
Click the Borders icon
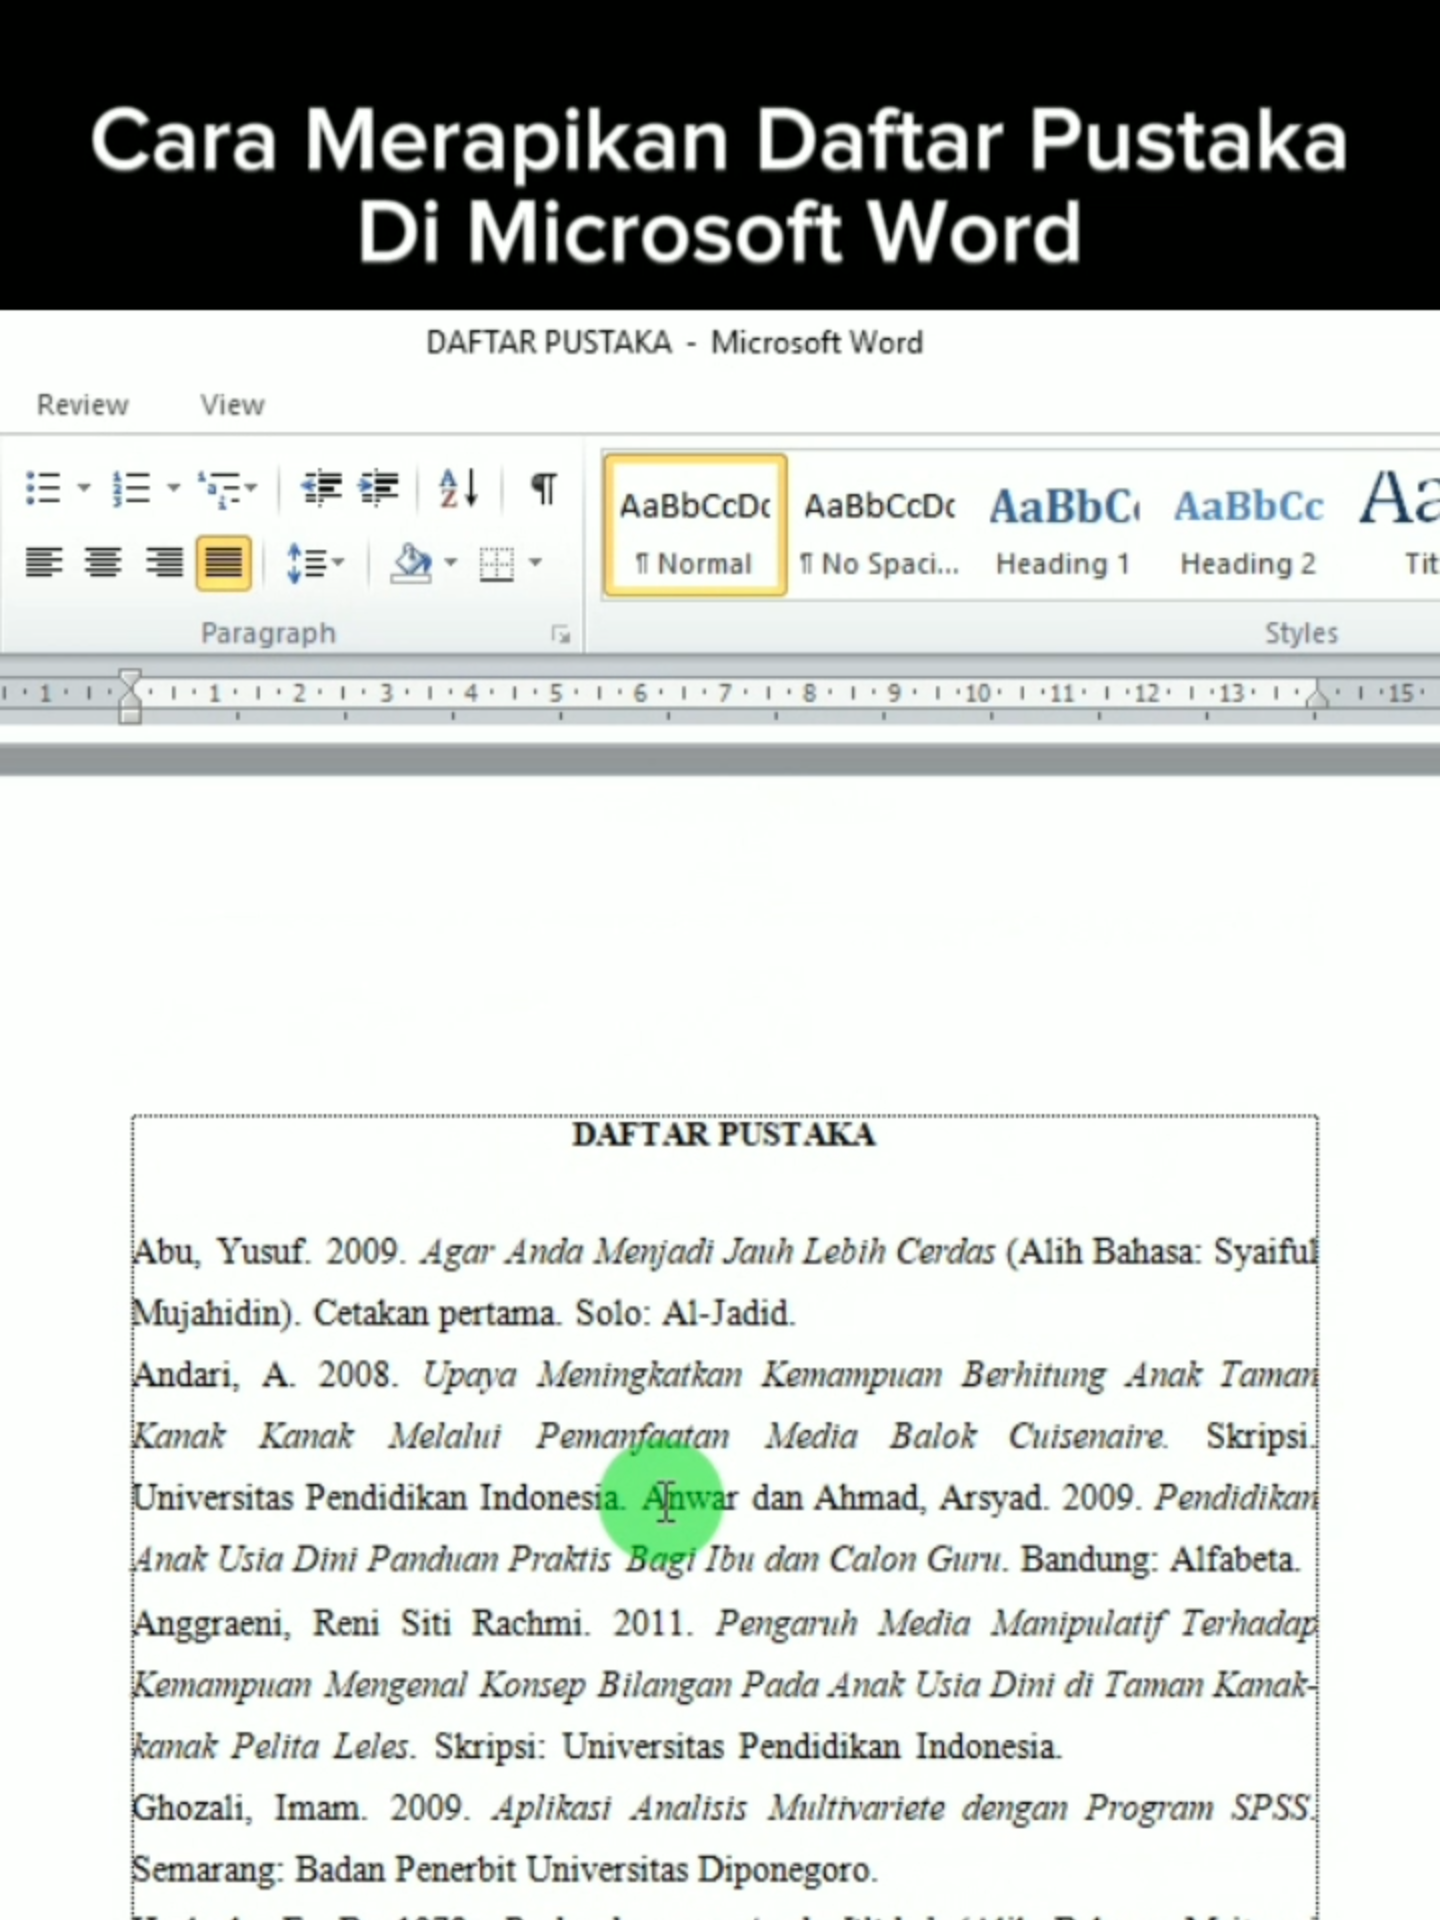[496, 563]
